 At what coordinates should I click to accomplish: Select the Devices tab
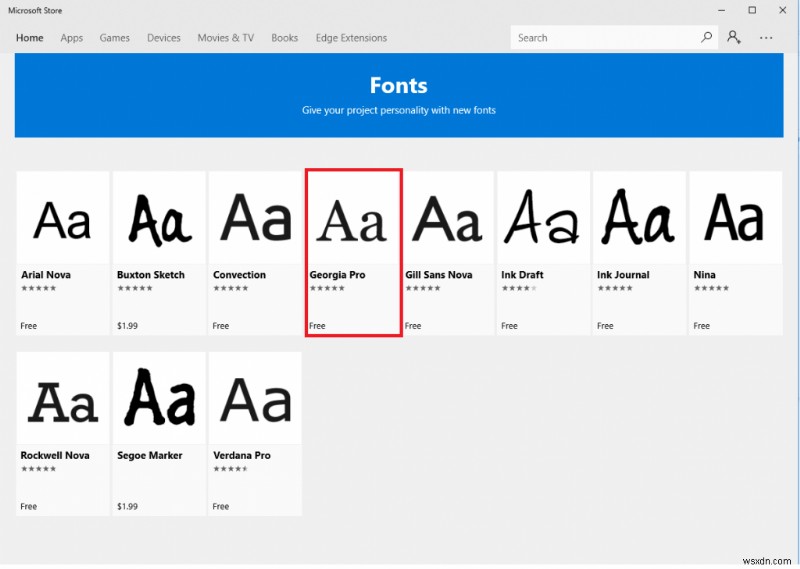(164, 38)
